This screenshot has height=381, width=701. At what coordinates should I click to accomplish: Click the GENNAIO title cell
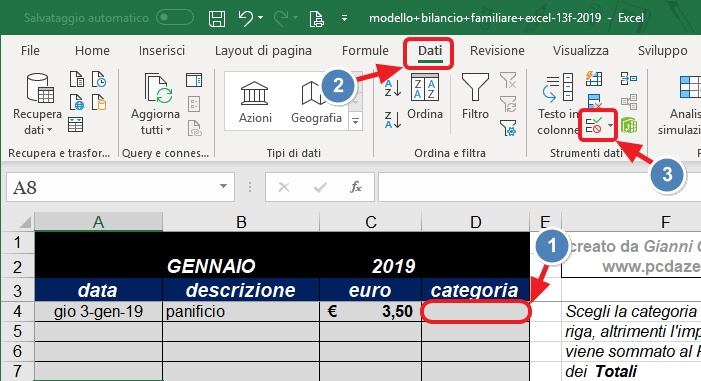(211, 267)
